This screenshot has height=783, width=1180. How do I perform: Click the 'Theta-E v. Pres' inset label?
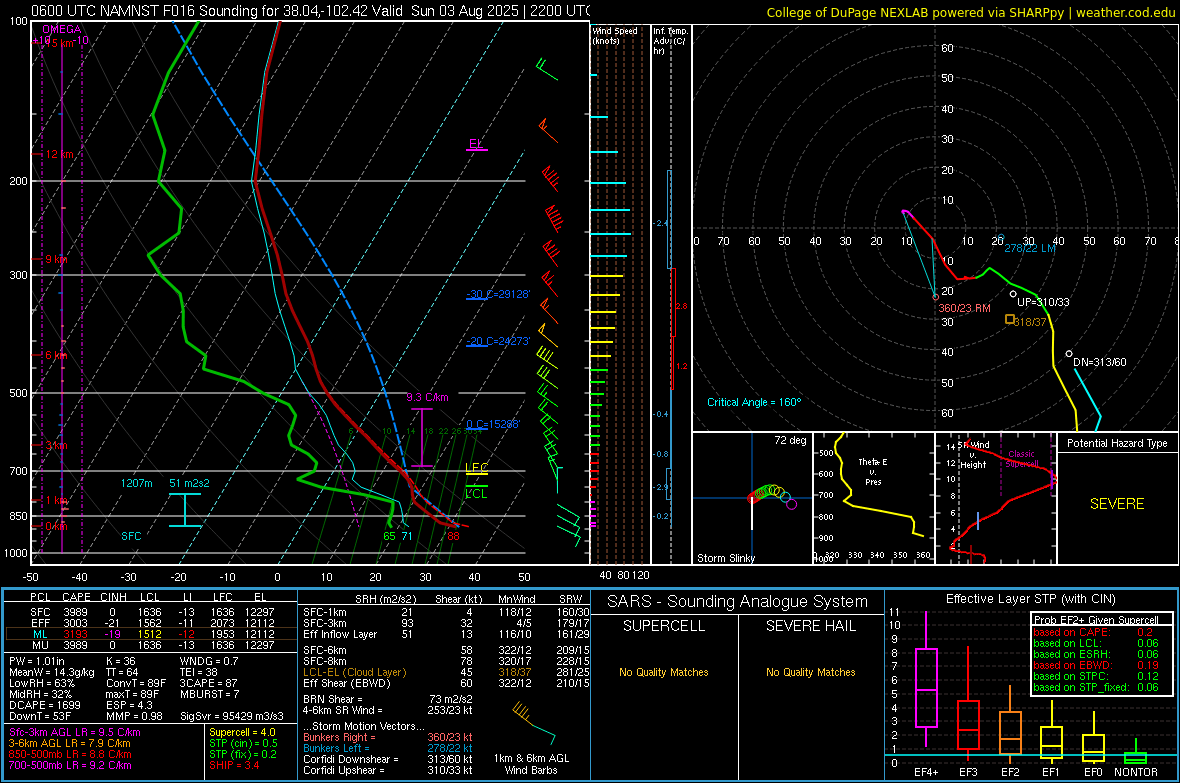[x=873, y=471]
